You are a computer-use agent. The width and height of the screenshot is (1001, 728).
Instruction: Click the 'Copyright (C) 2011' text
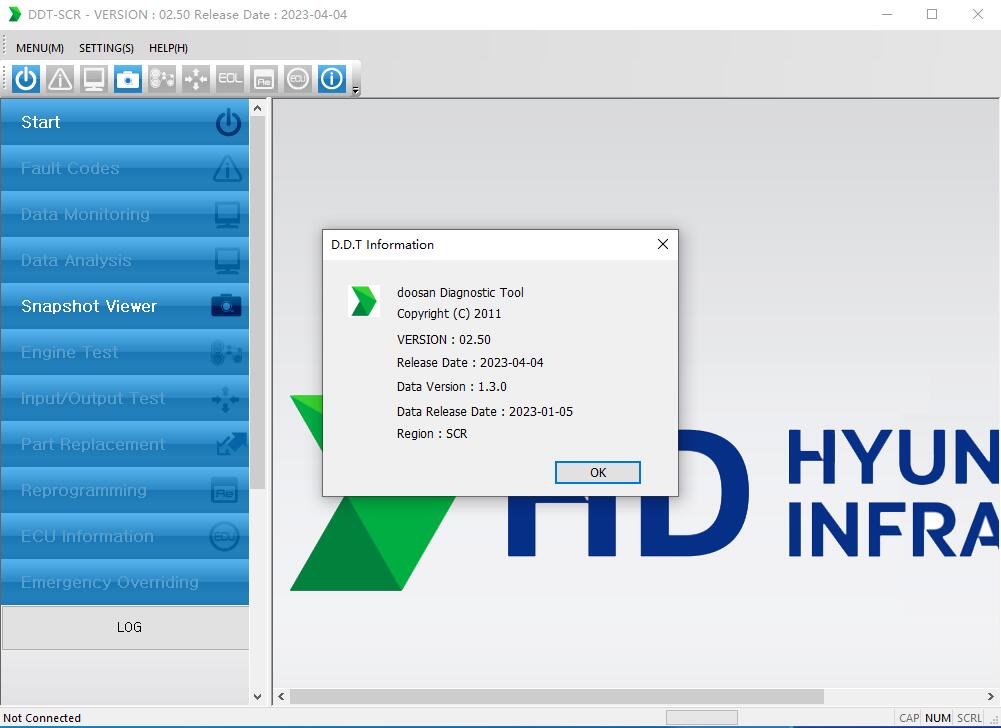click(x=449, y=314)
